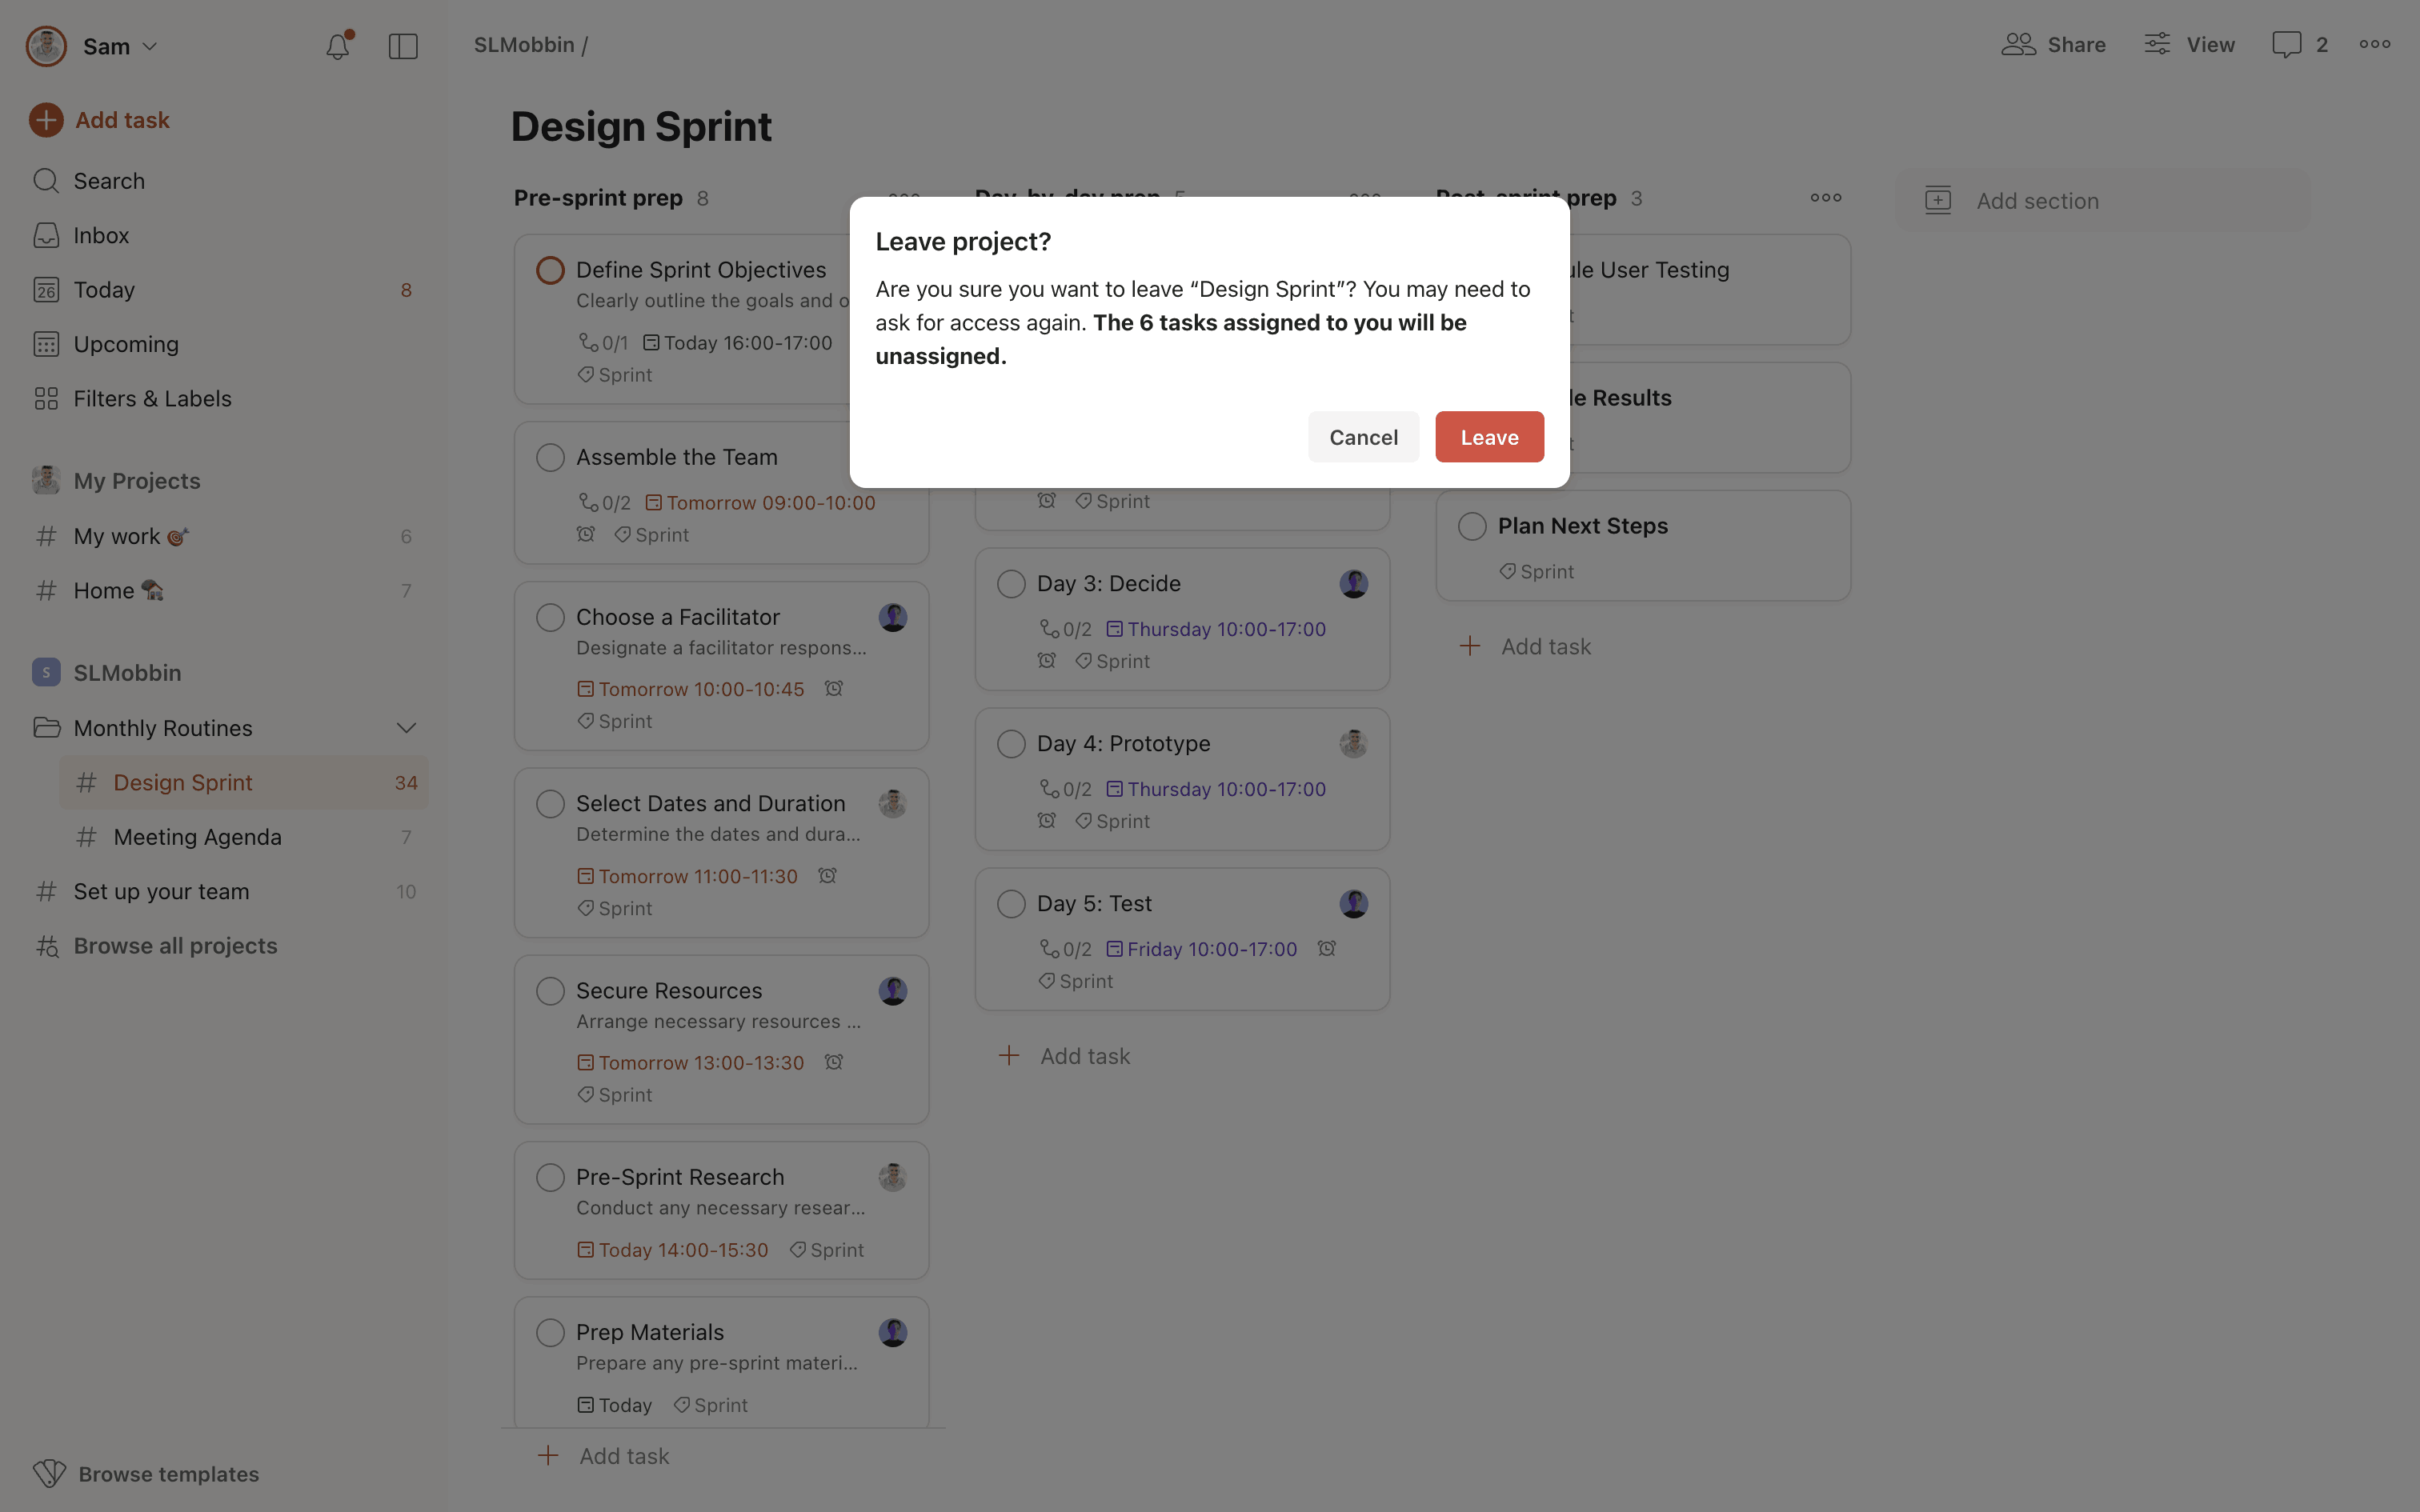Image resolution: width=2420 pixels, height=1512 pixels.
Task: Open Meeting Agenda project in sidebar
Action: pos(197,837)
